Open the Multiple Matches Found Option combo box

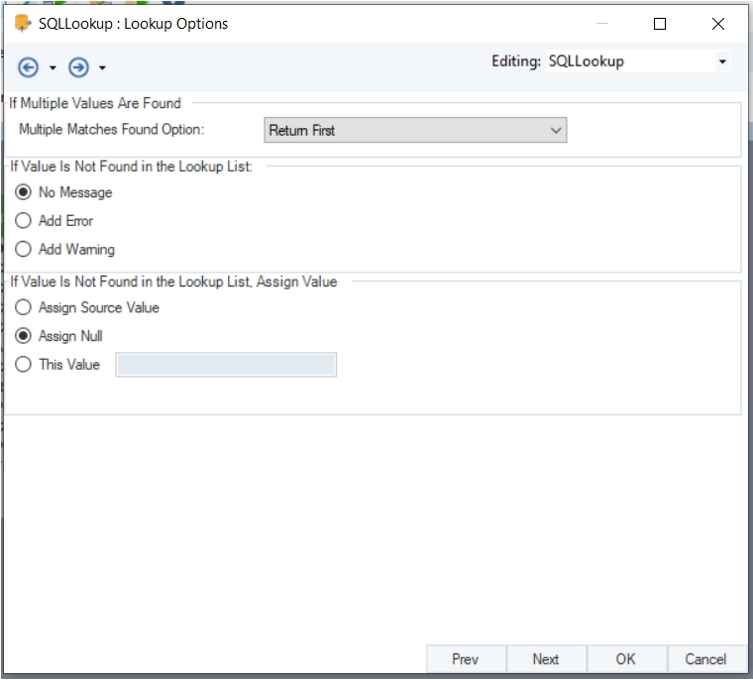415,130
